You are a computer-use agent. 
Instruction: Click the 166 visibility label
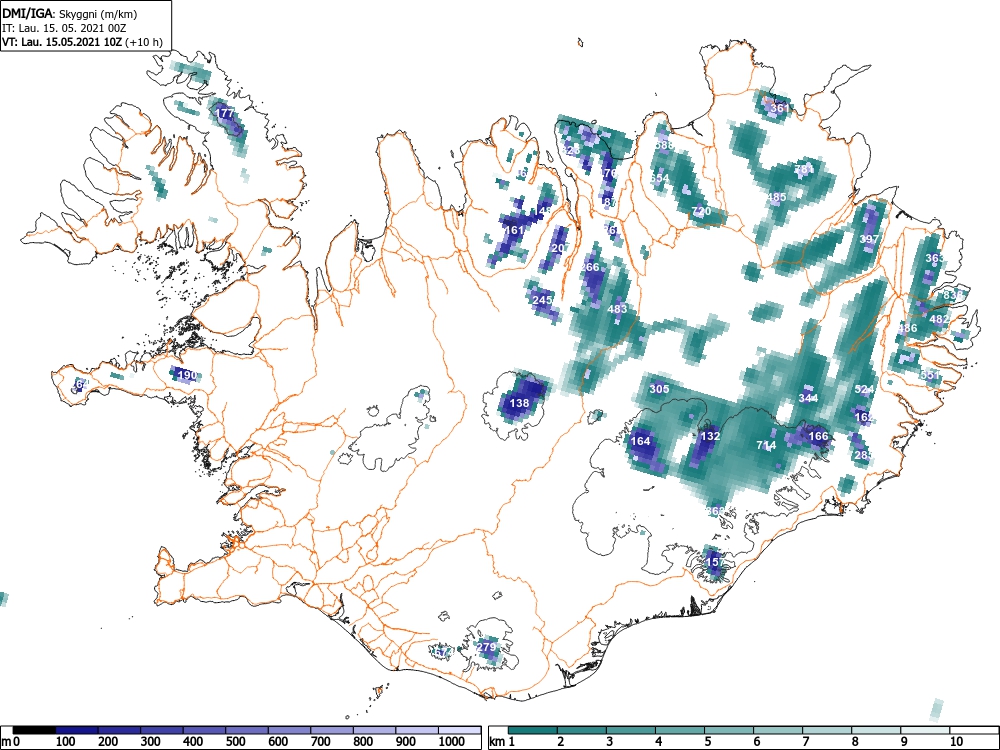click(x=818, y=436)
